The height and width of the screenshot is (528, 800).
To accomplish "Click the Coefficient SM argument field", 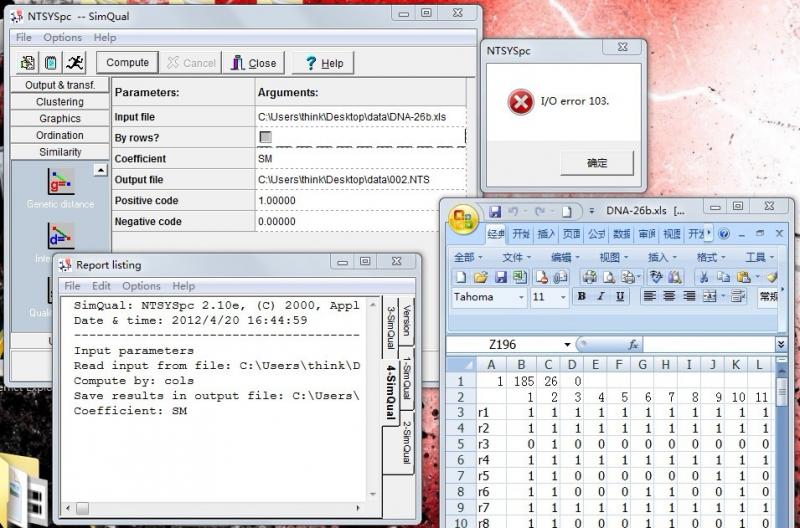I will (361, 159).
